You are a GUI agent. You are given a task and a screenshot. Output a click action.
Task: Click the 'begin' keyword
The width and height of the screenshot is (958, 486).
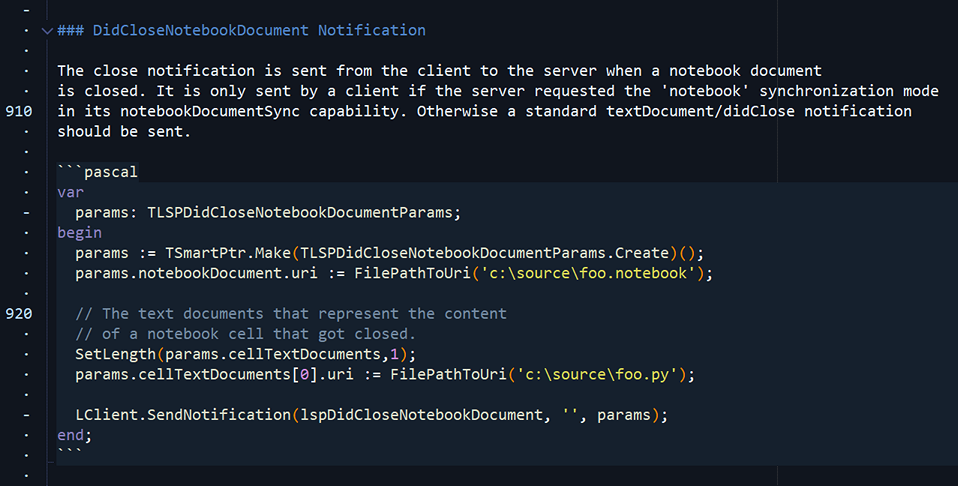click(79, 233)
